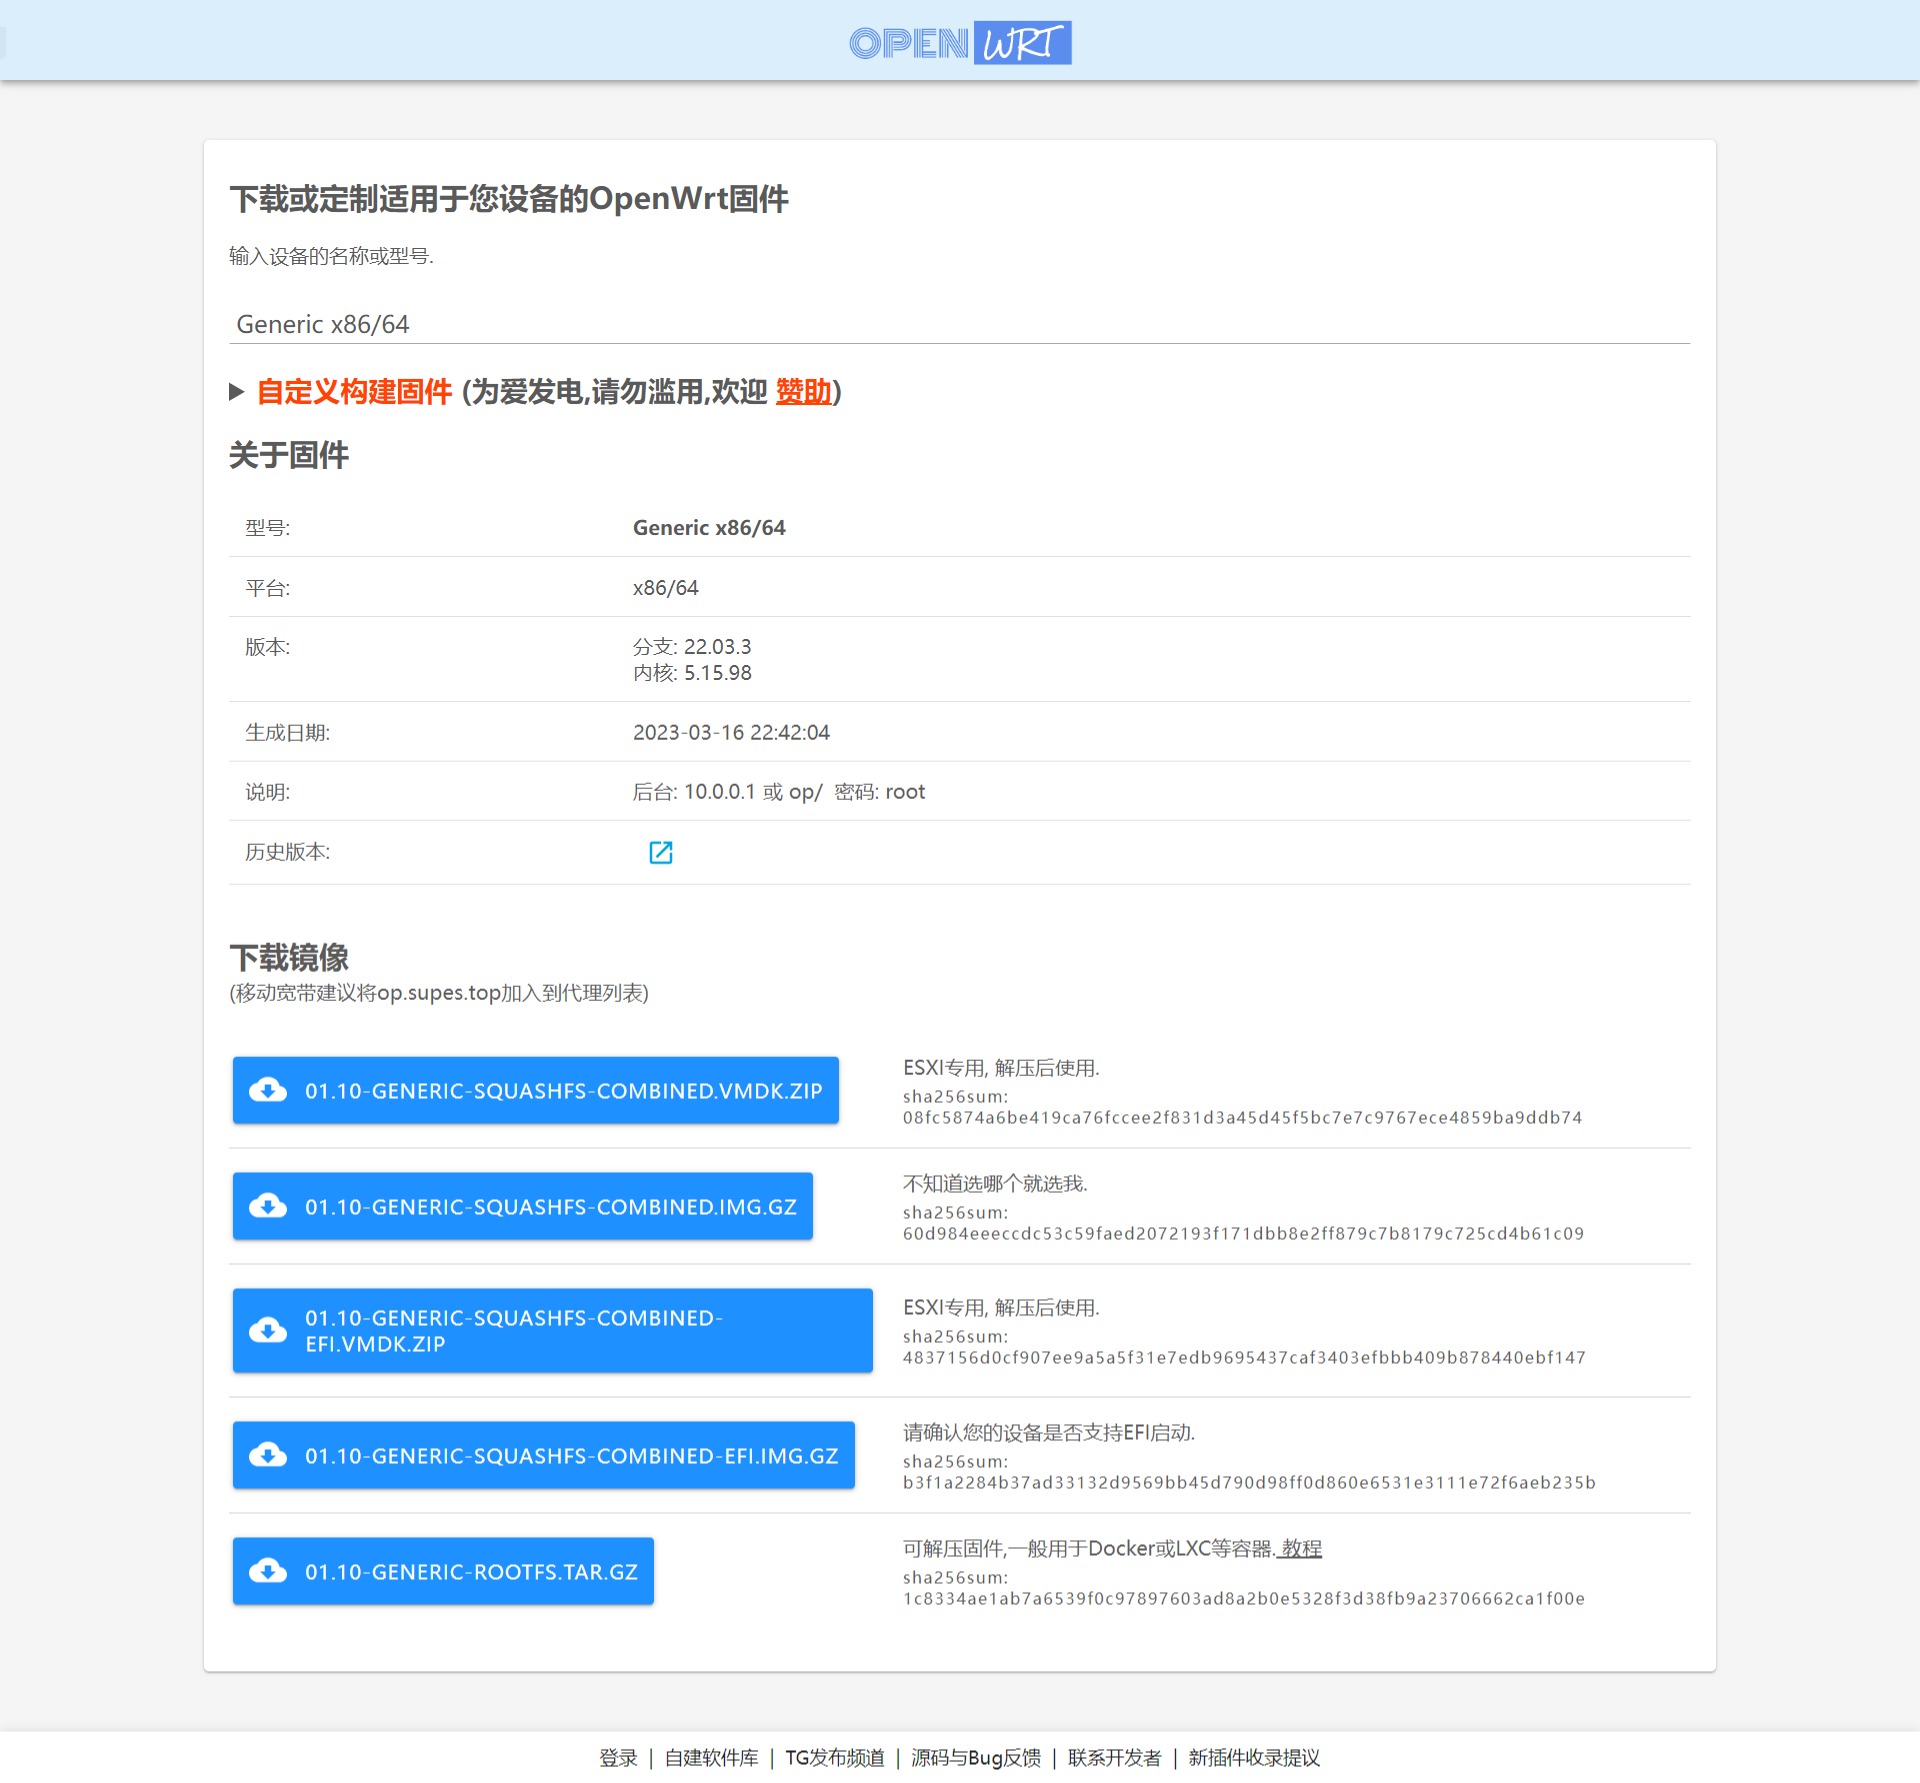Open the 赞助 sponsor link
Image resolution: width=1920 pixels, height=1783 pixels.
803,392
